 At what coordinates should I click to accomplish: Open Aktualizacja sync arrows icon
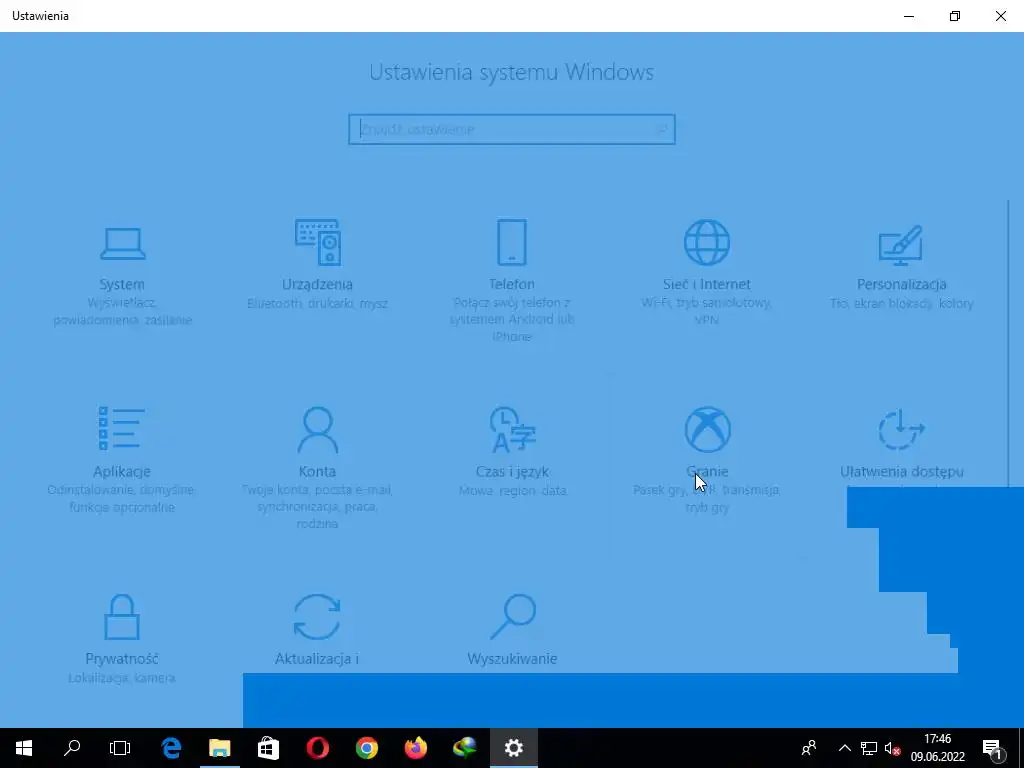tap(317, 616)
